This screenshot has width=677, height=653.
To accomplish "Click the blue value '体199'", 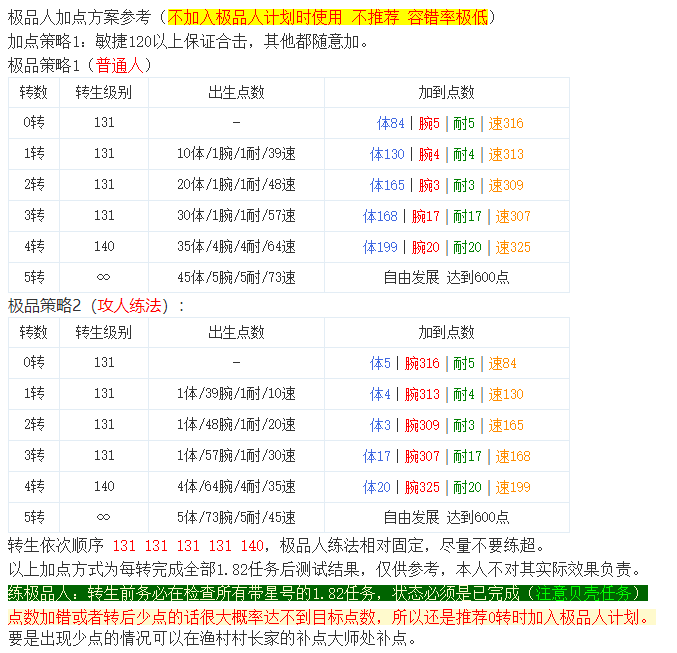I will [380, 247].
